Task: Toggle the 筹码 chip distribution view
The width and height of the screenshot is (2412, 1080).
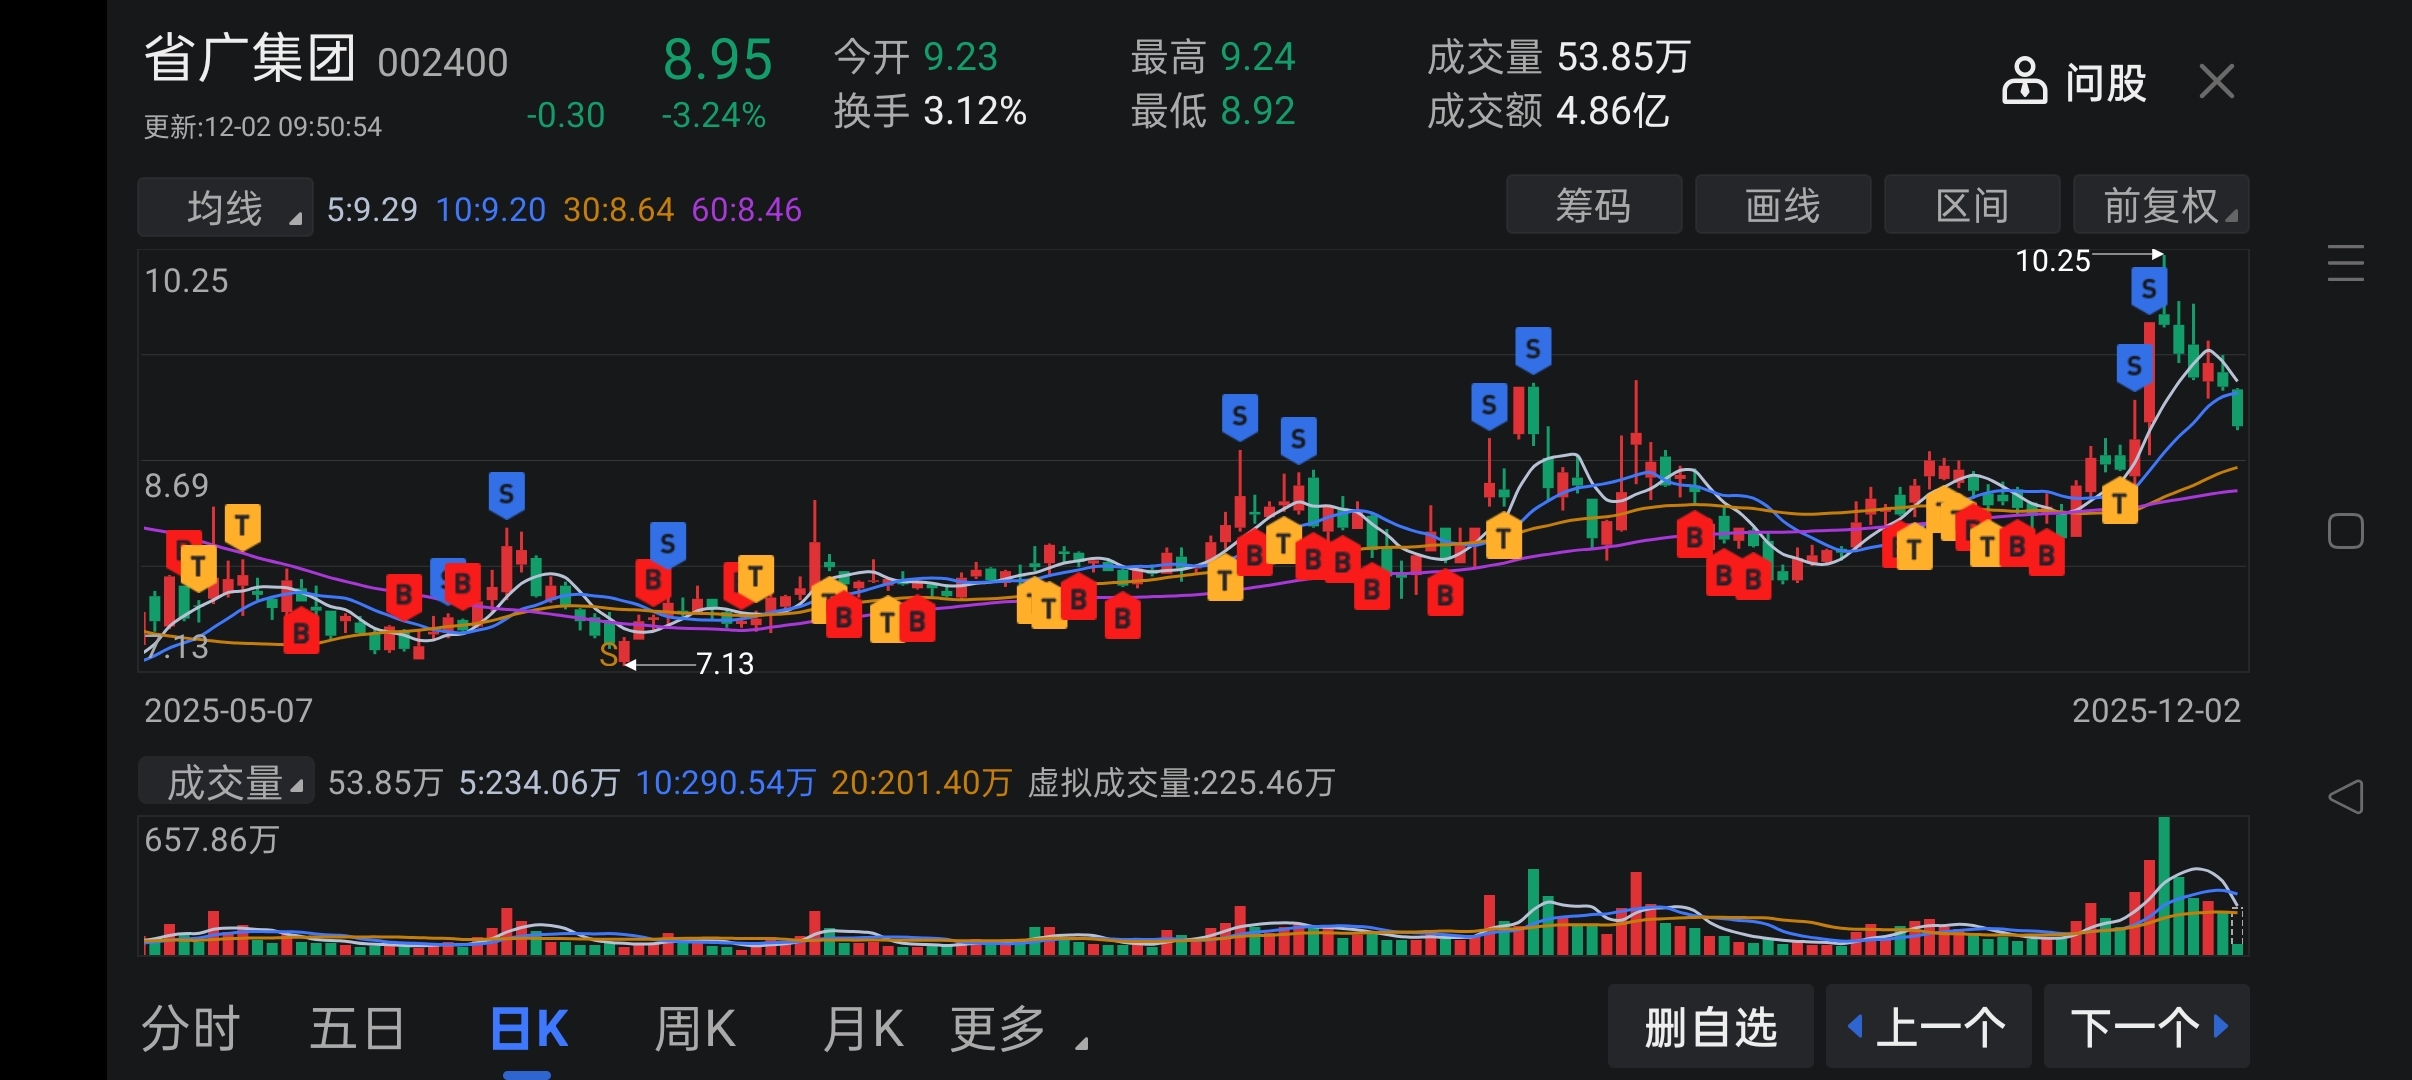Action: tap(1593, 206)
